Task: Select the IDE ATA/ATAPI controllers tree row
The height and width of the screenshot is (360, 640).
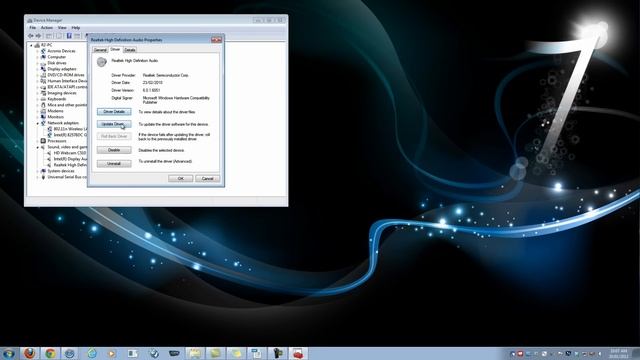Action: tap(64, 87)
